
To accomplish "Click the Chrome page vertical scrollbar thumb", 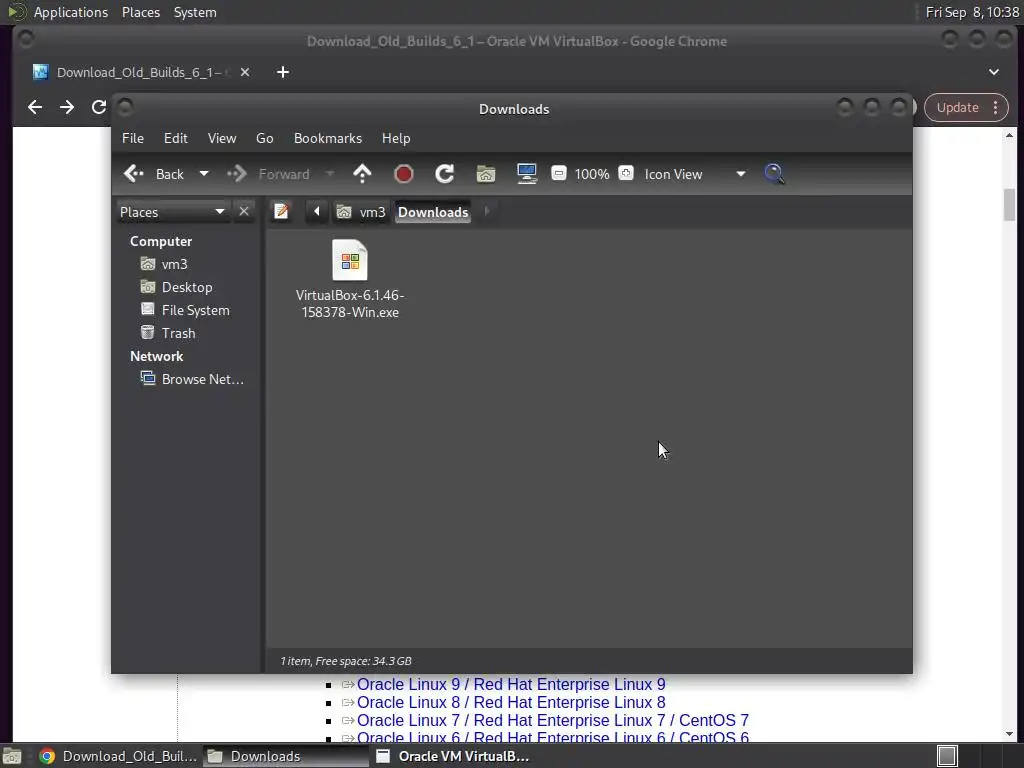I will coord(1010,204).
